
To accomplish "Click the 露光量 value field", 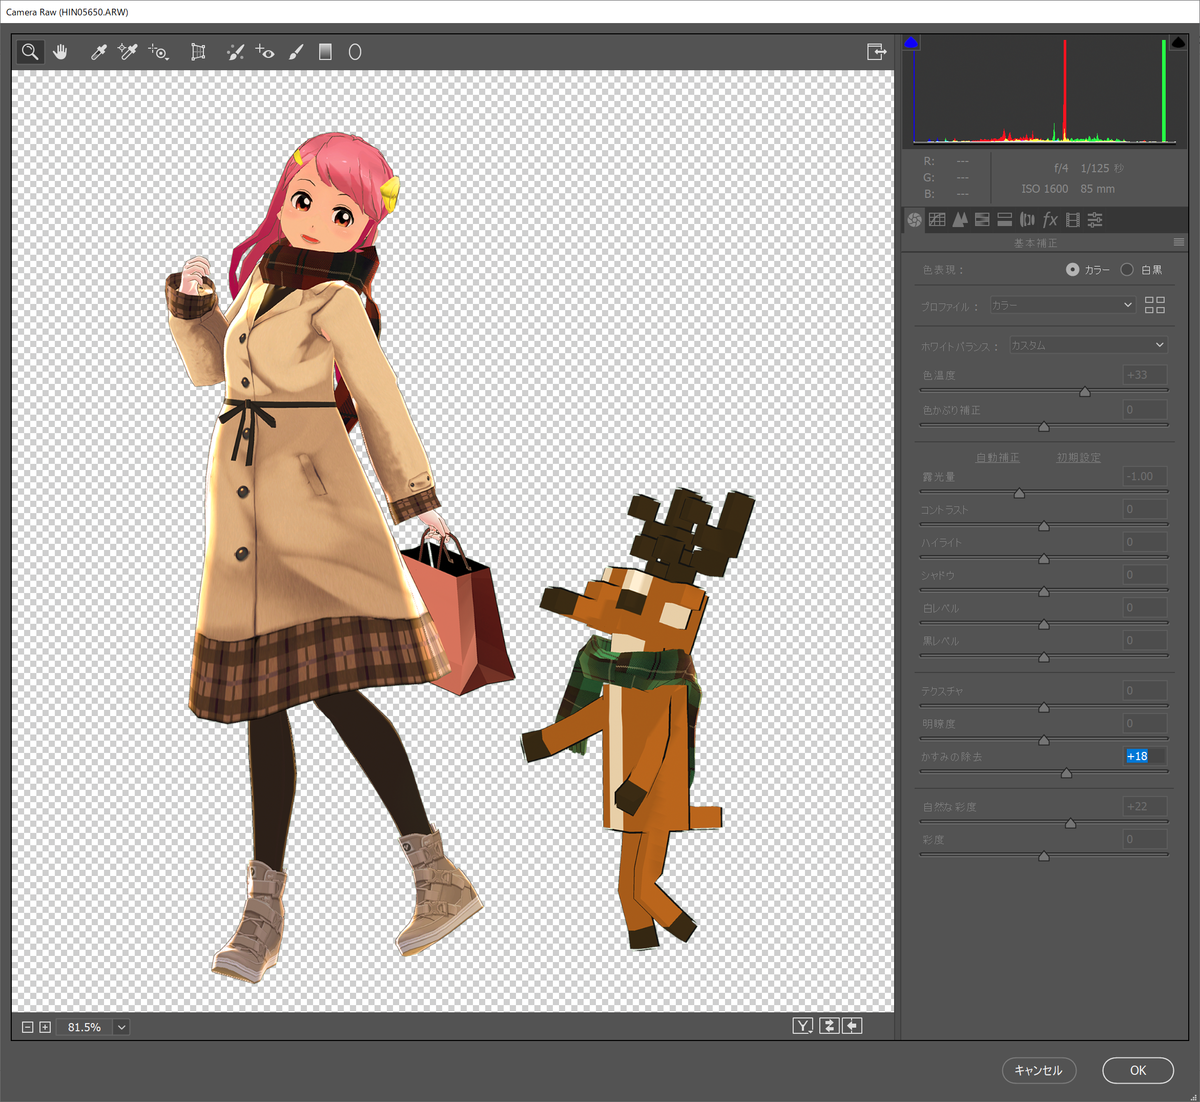I will coord(1145,476).
